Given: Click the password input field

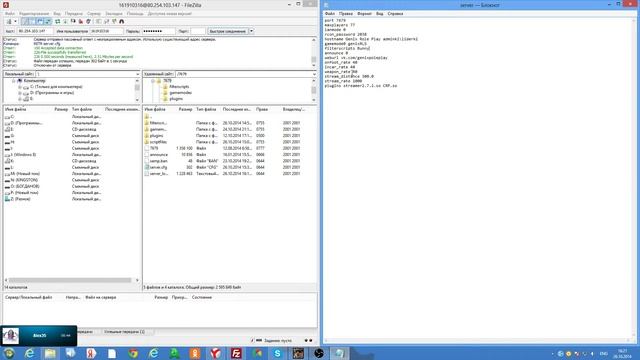Looking at the screenshot, I should [x=159, y=31].
